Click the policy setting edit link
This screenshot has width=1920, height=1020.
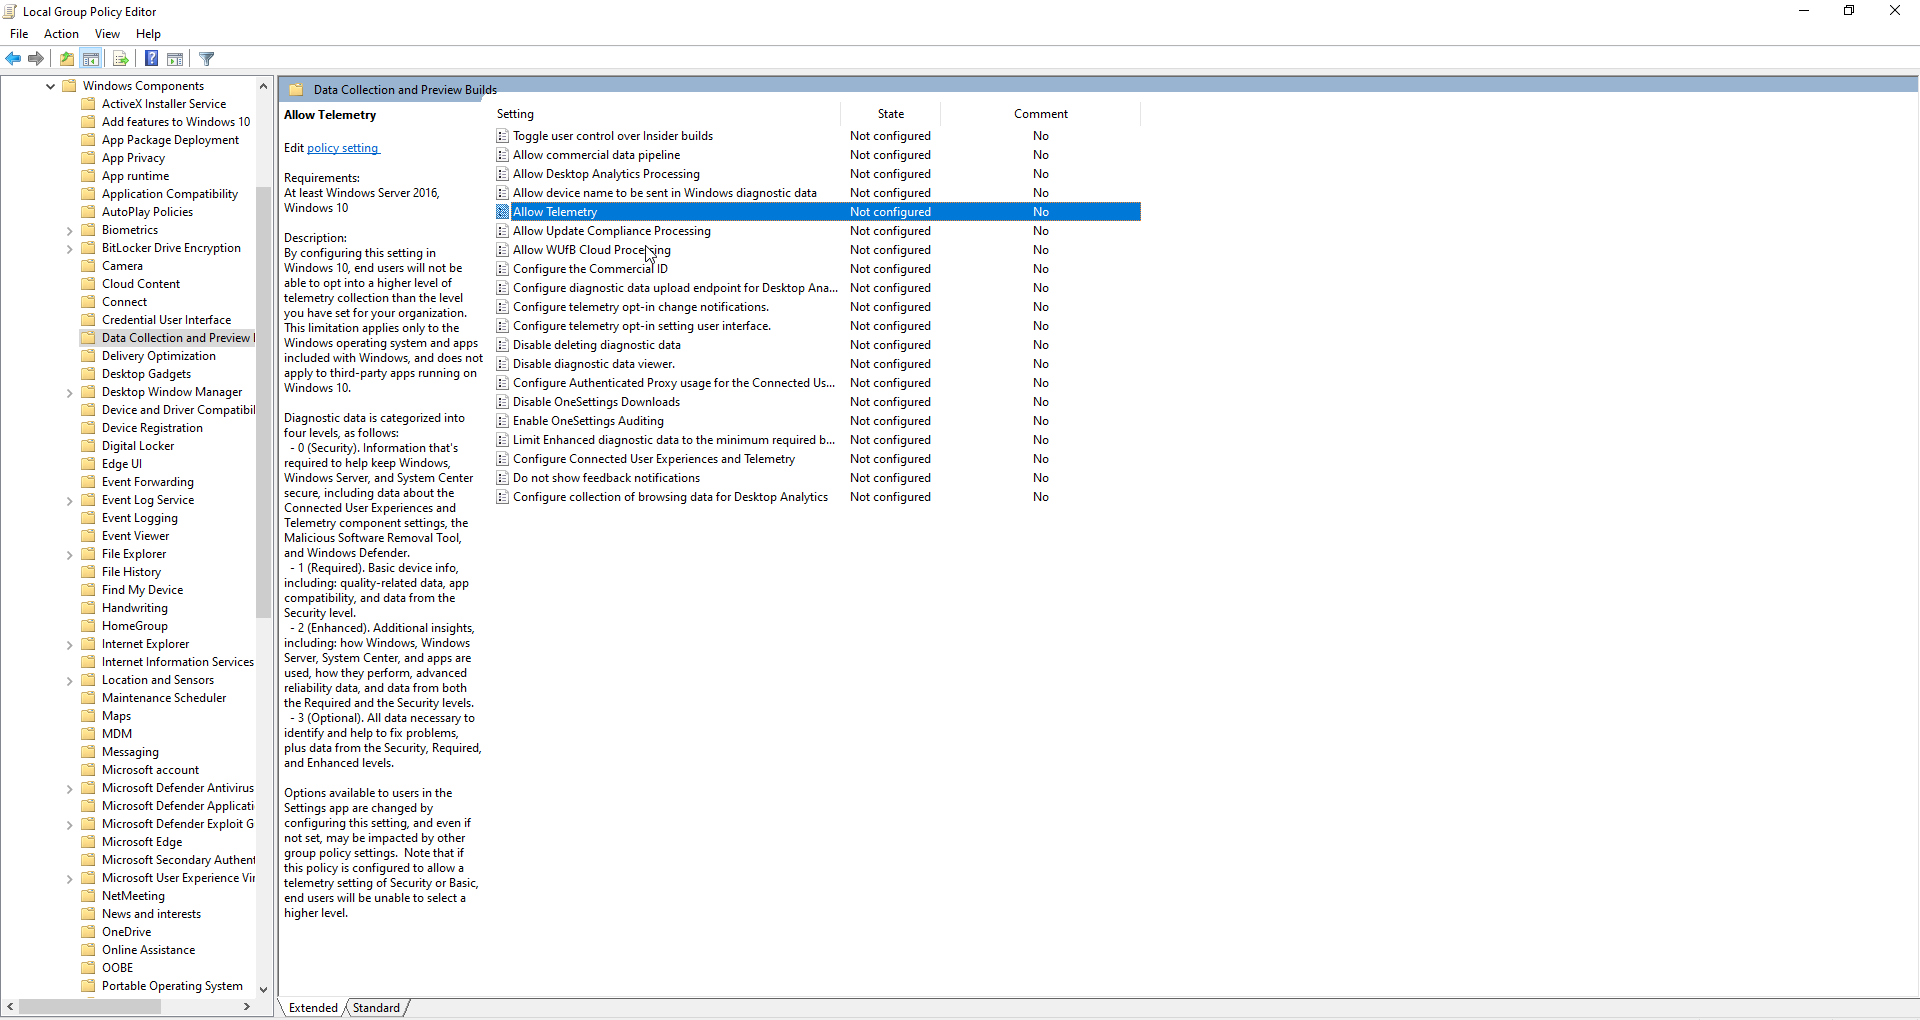point(343,147)
